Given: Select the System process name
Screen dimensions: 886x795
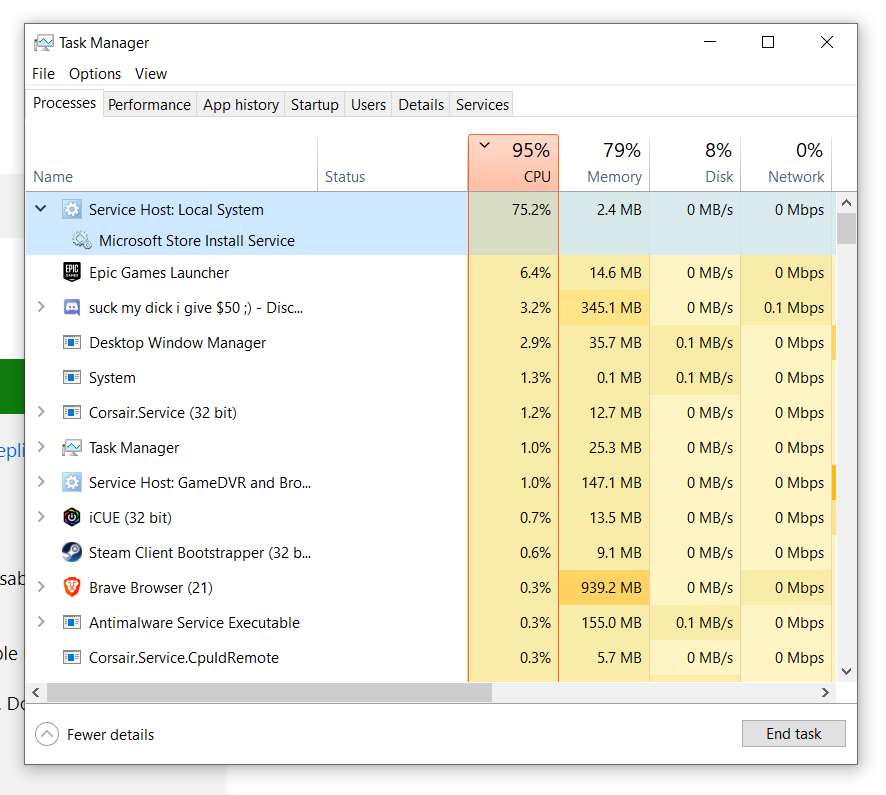Looking at the screenshot, I should pos(112,378).
